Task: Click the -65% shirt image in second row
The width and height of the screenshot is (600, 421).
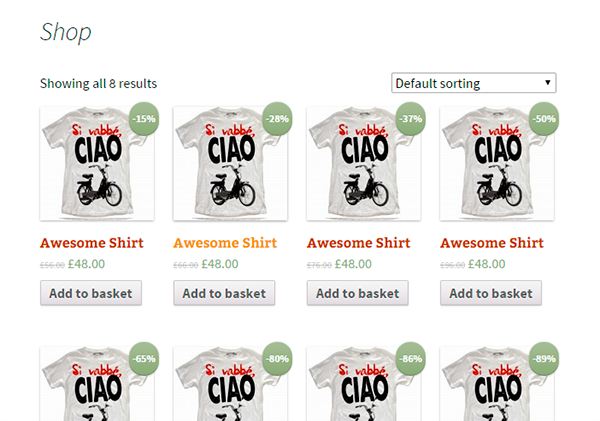Action: (90, 390)
